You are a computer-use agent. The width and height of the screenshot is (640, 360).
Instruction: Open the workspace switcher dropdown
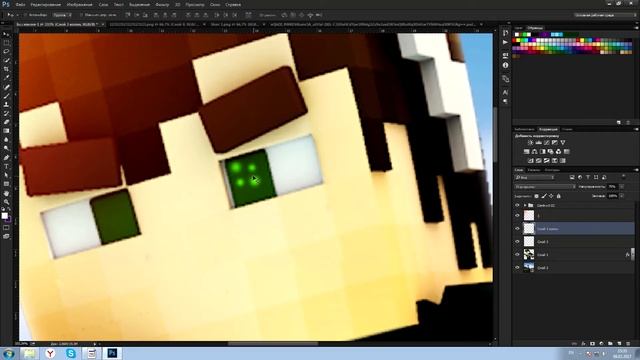pyautogui.click(x=605, y=15)
